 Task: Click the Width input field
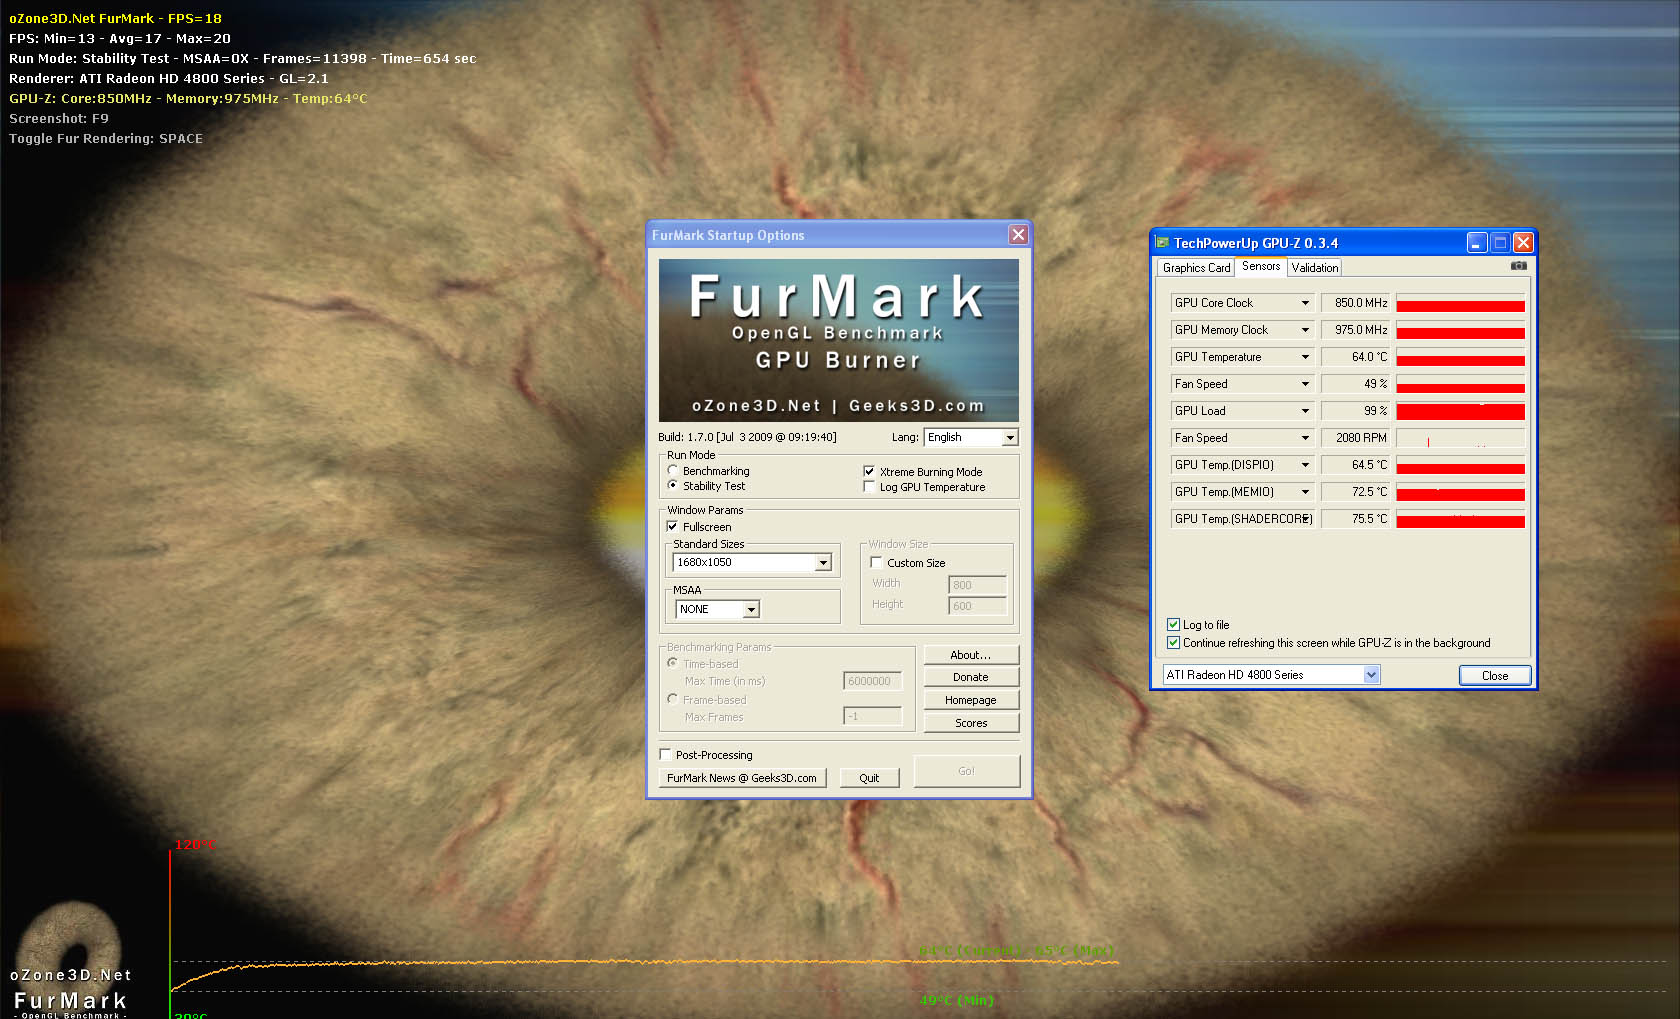coord(977,585)
